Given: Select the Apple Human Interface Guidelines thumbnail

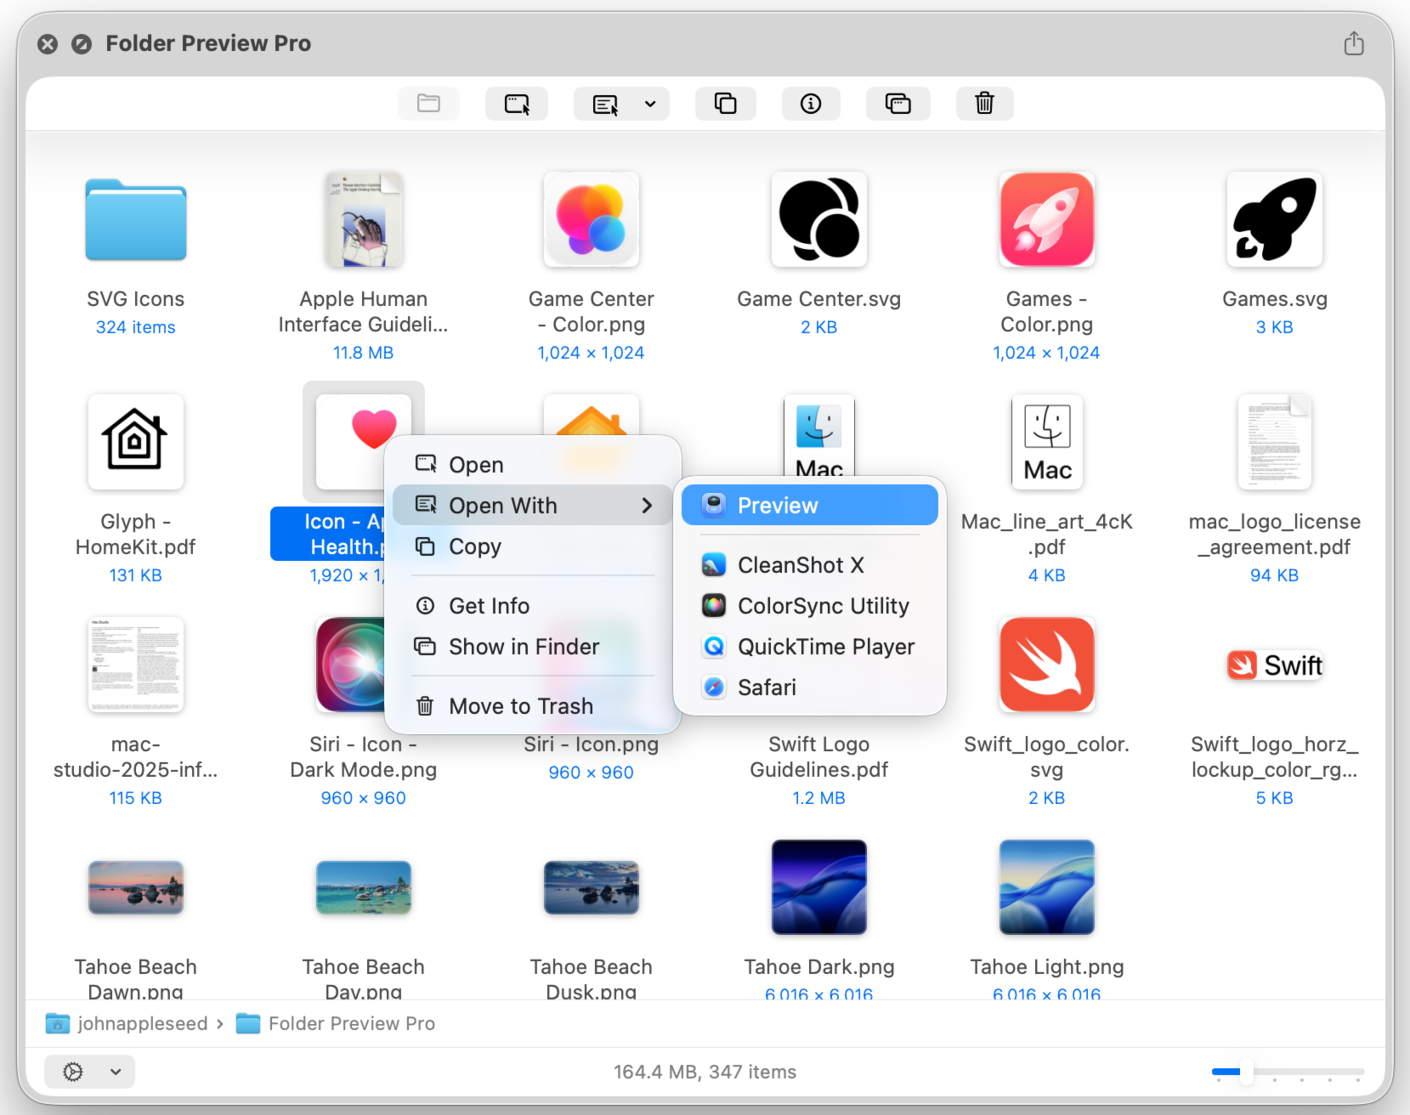Looking at the screenshot, I should click(x=363, y=220).
